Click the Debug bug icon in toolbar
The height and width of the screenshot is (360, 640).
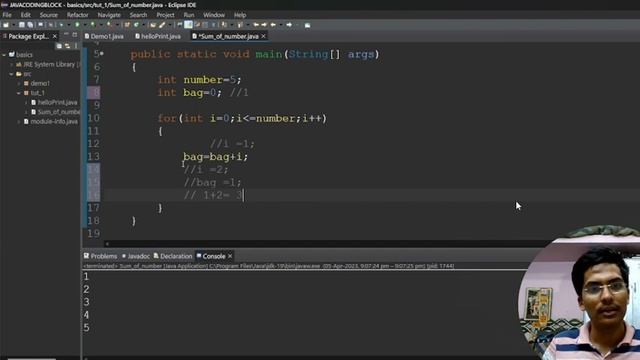(61, 25)
